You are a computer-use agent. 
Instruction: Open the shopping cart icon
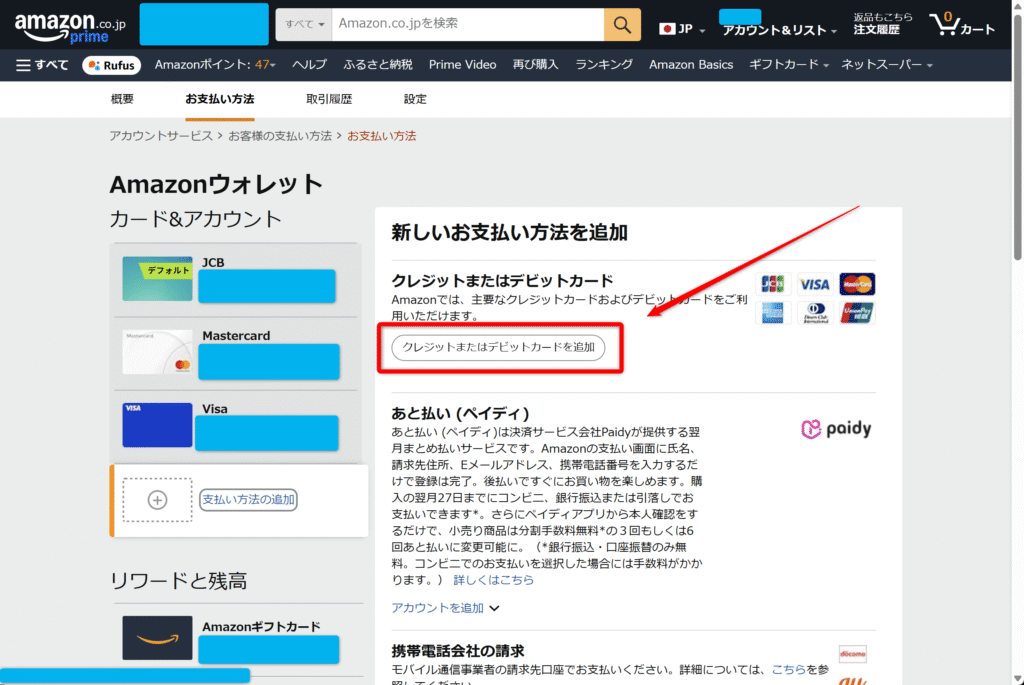tap(962, 25)
